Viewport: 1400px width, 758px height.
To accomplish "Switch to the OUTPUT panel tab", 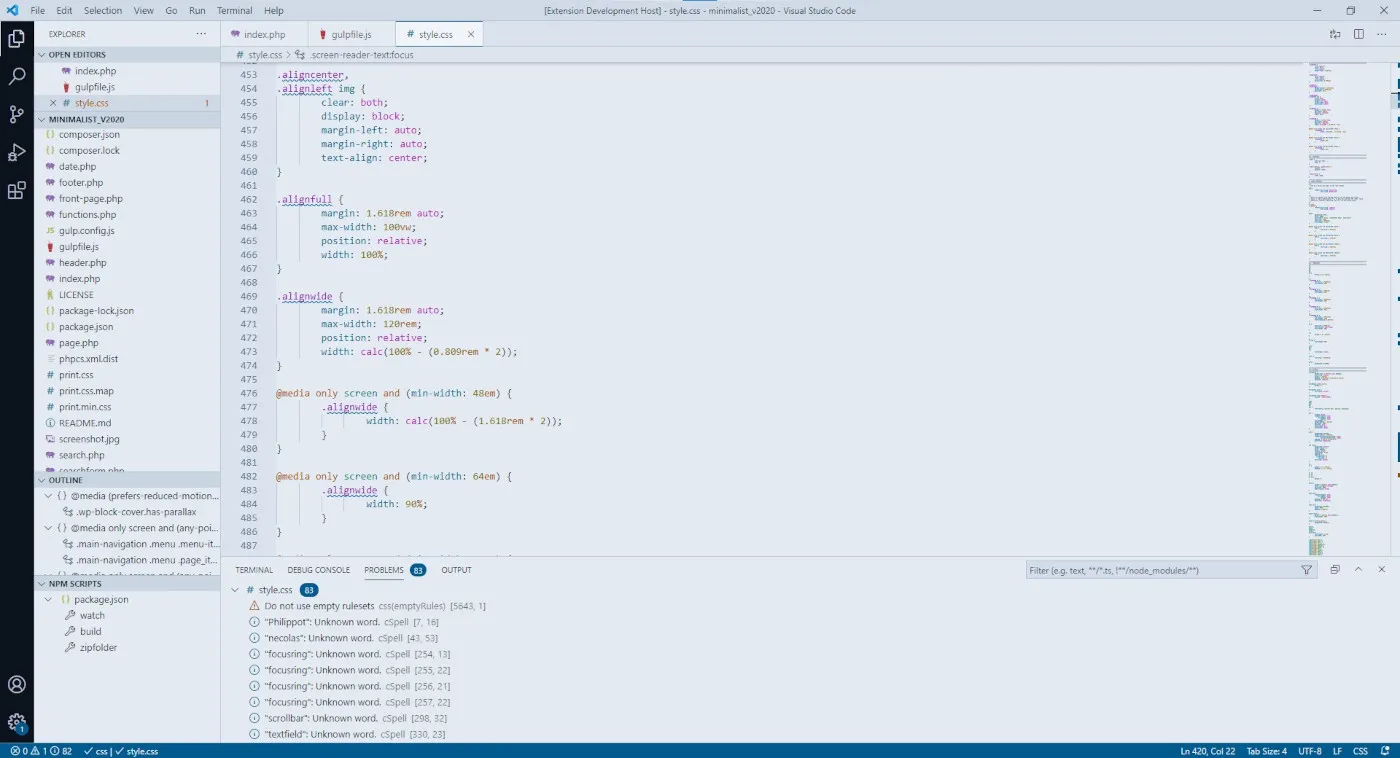I will tap(456, 570).
